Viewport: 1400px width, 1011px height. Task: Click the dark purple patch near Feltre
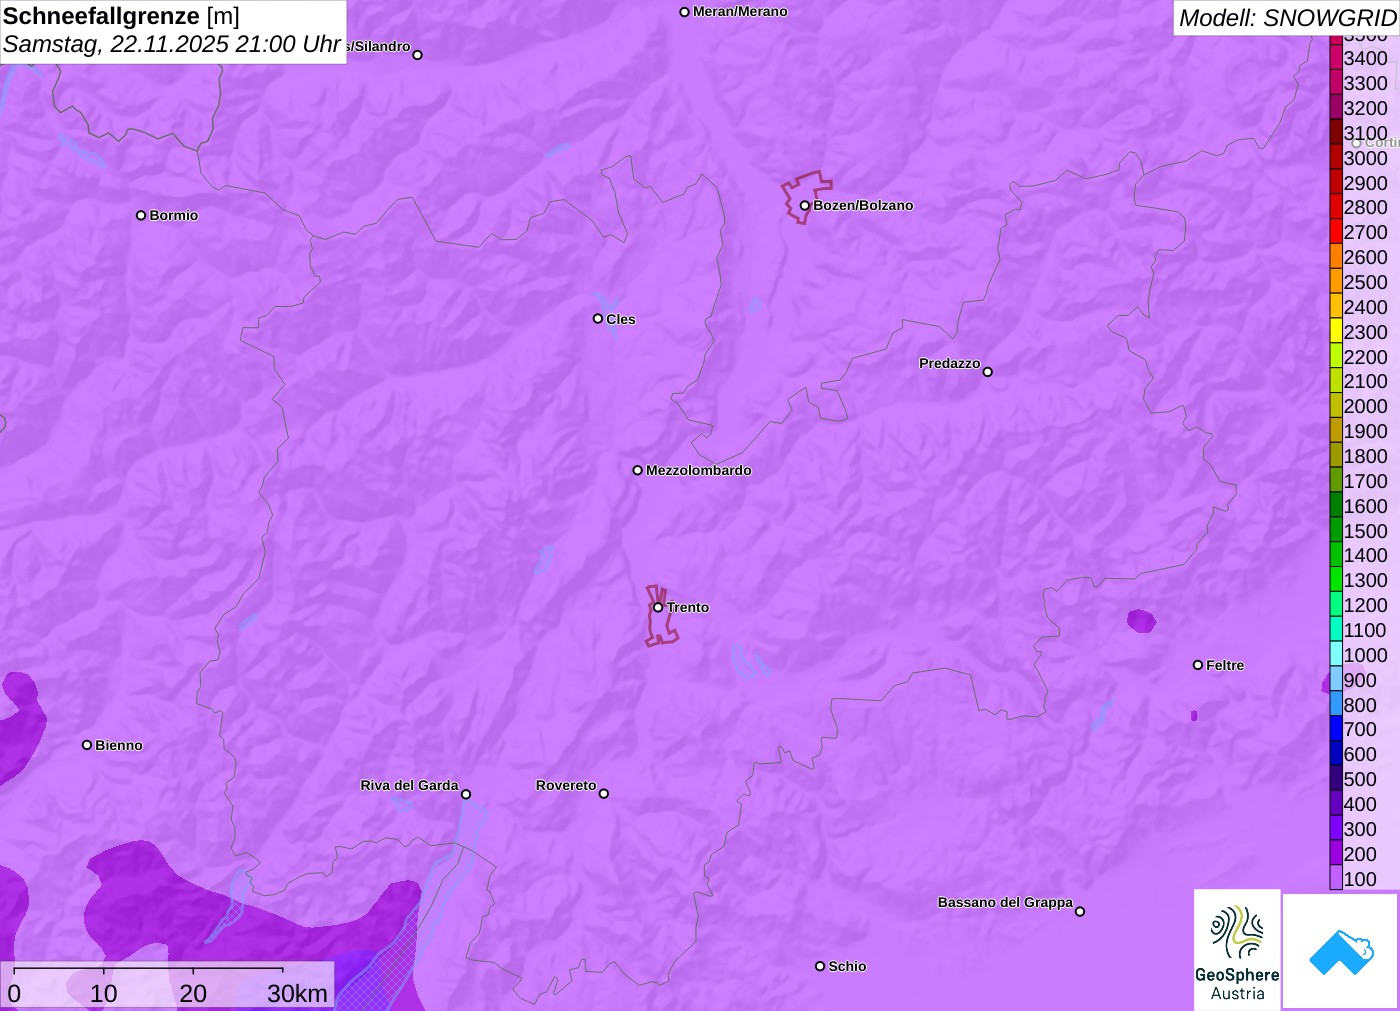click(x=1141, y=621)
